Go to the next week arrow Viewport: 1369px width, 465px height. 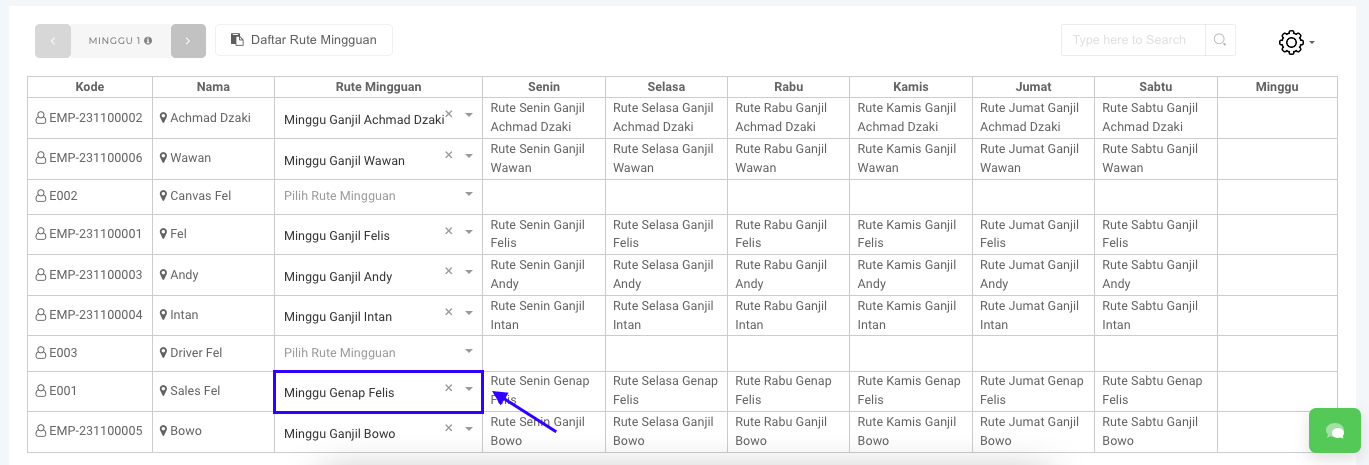point(188,41)
